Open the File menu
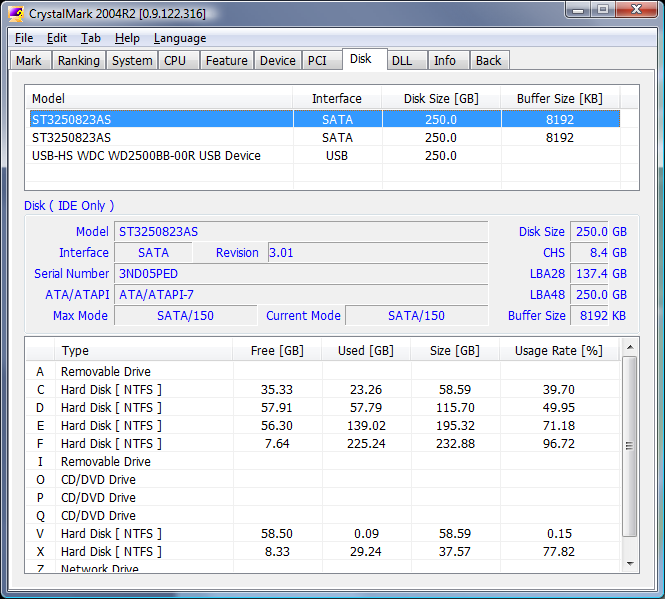 tap(24, 38)
